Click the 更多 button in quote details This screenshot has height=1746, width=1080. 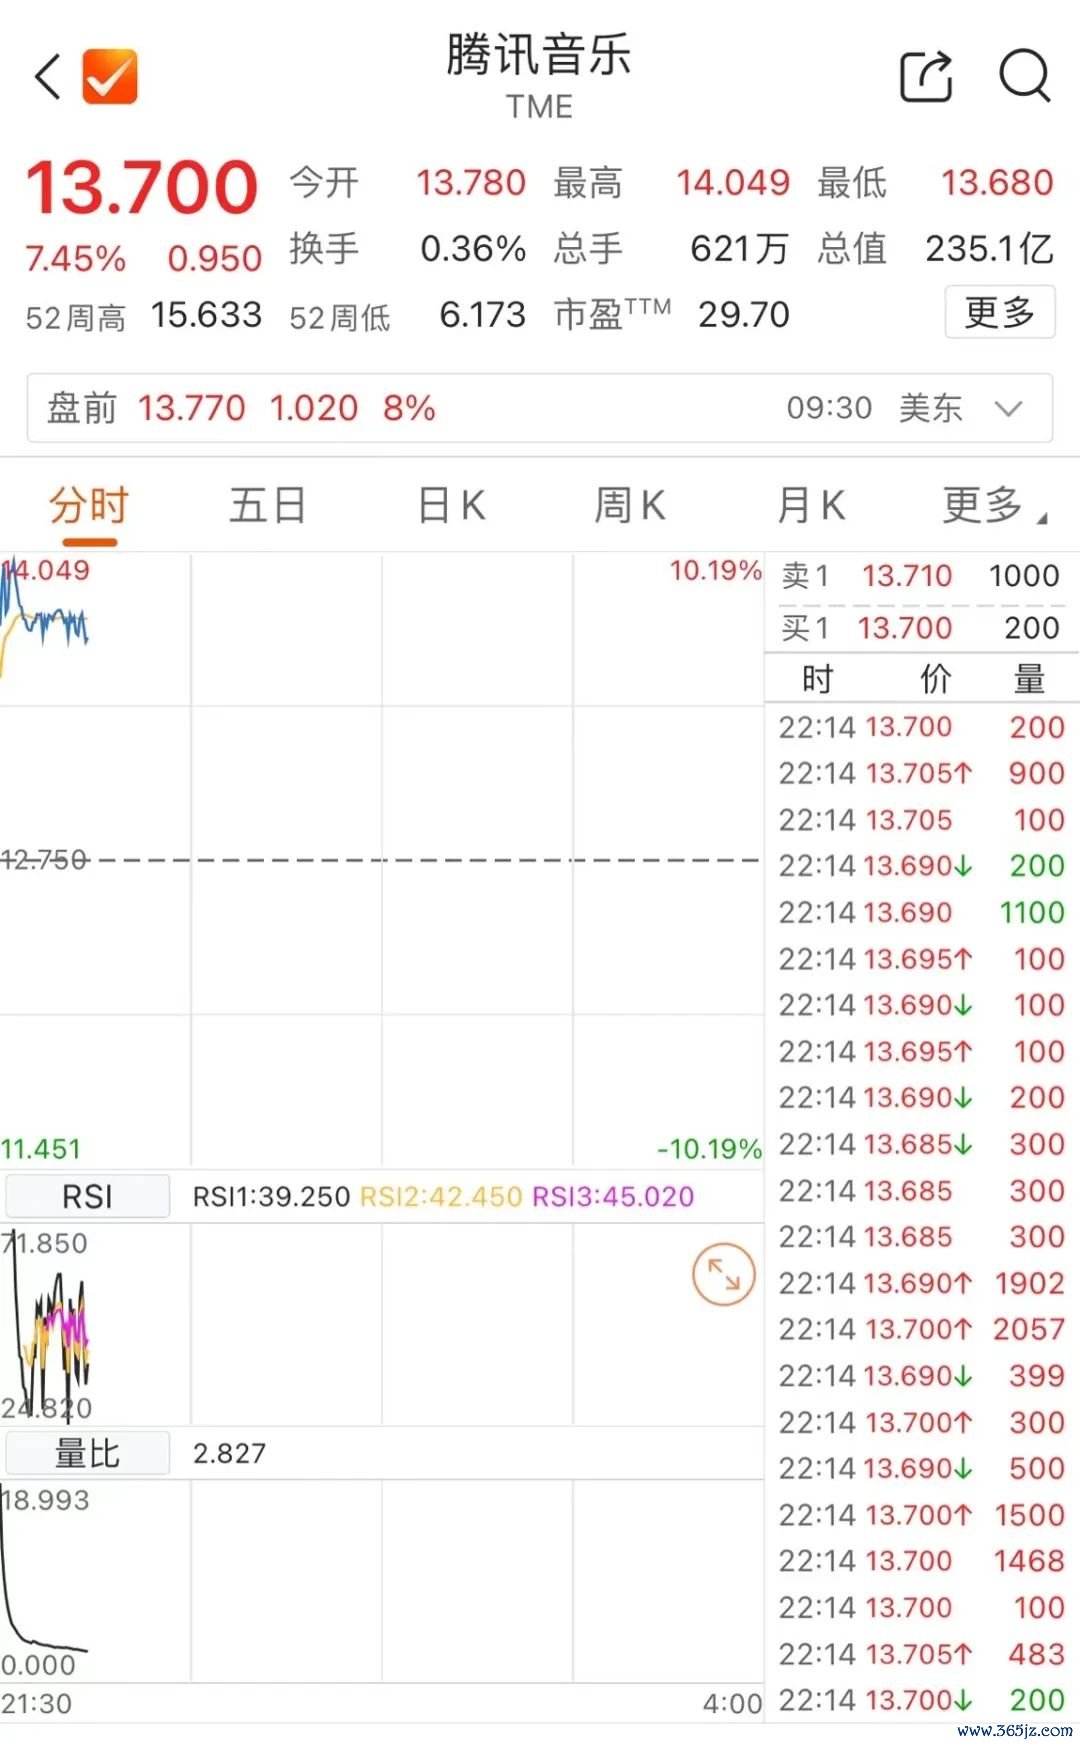click(x=999, y=313)
